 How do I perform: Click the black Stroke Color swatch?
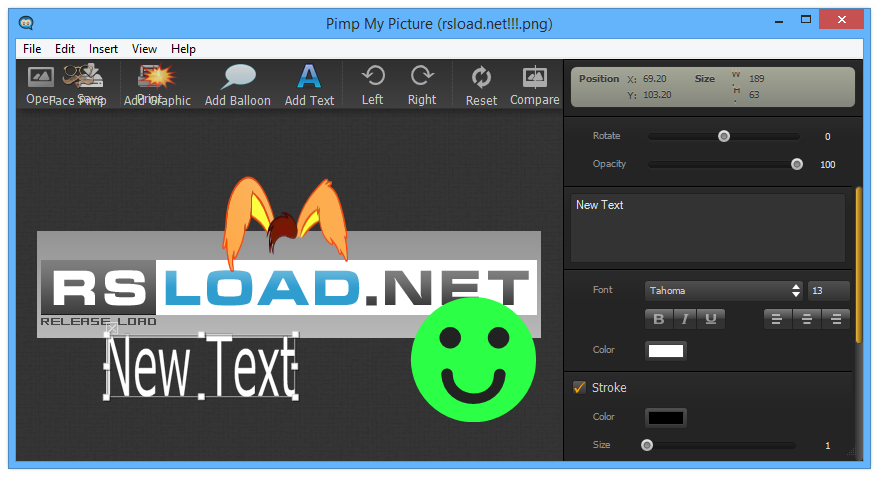click(666, 418)
